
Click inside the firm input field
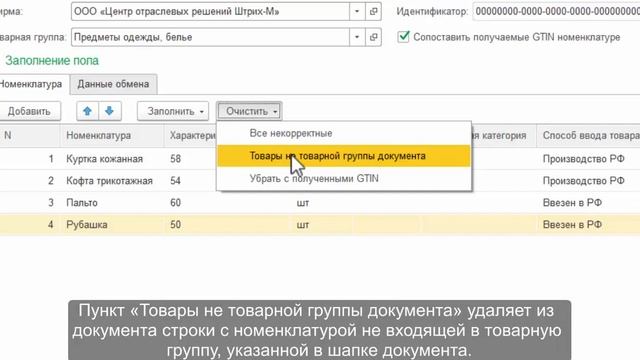click(x=210, y=11)
